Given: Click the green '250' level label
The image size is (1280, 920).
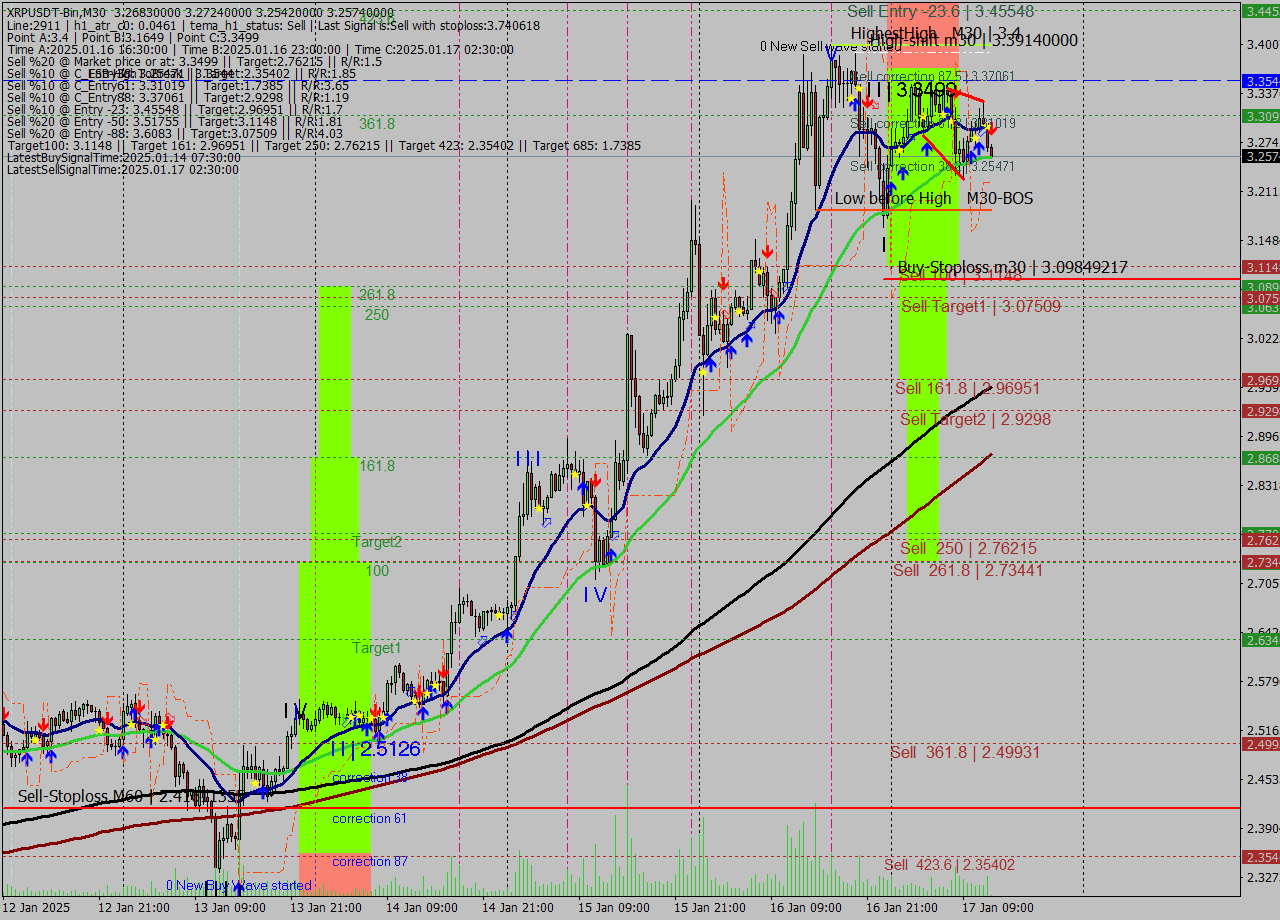Looking at the screenshot, I should click(x=376, y=315).
